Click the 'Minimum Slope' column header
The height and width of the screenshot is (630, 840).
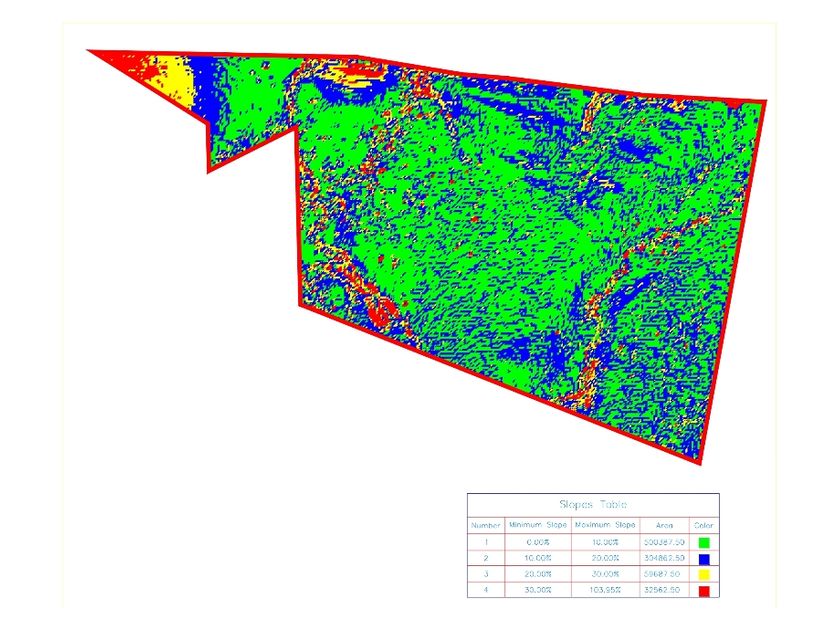538,525
